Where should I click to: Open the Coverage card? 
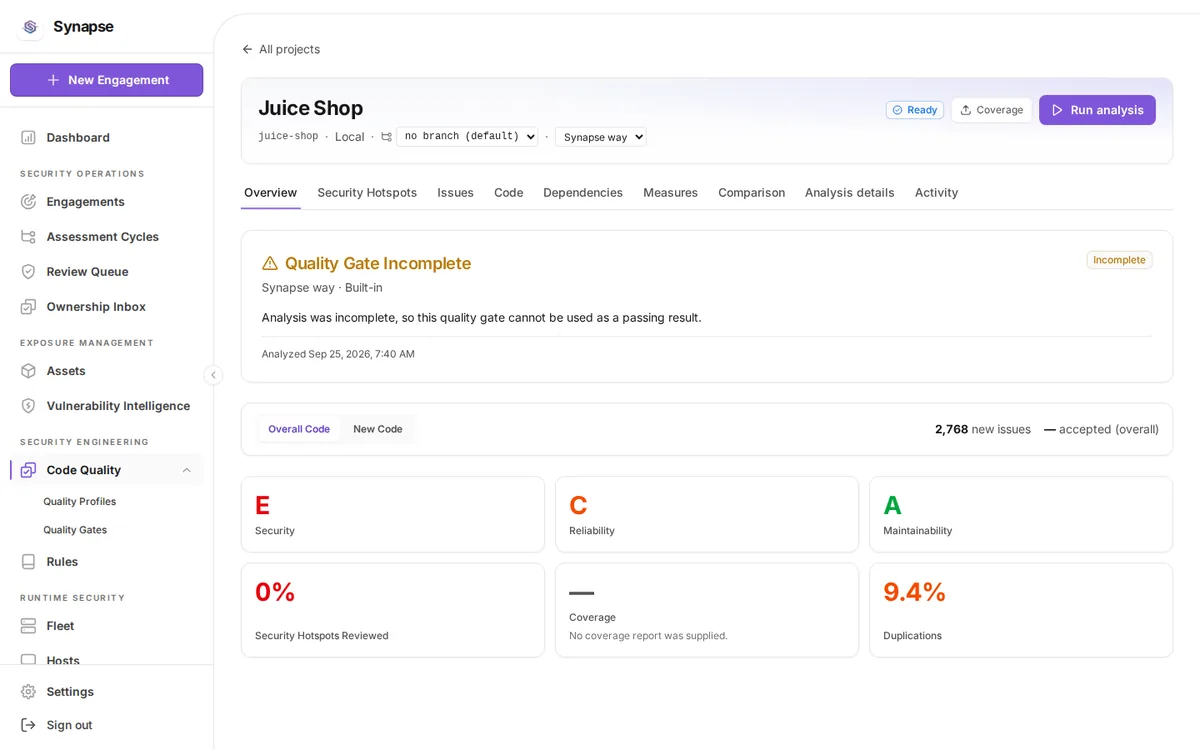(x=707, y=610)
